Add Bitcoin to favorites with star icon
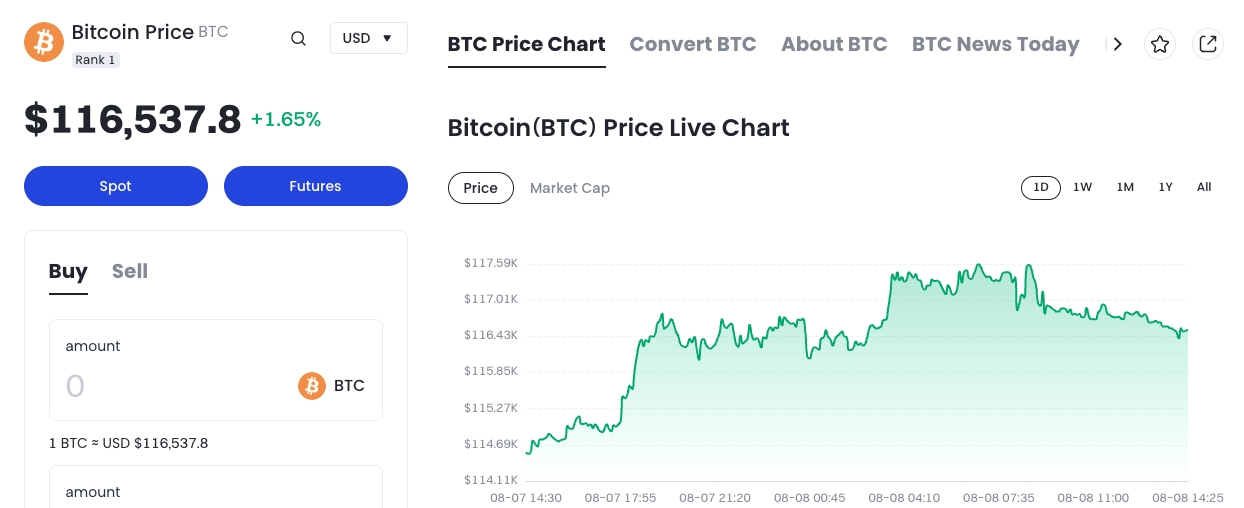1244x508 pixels. click(x=1160, y=44)
